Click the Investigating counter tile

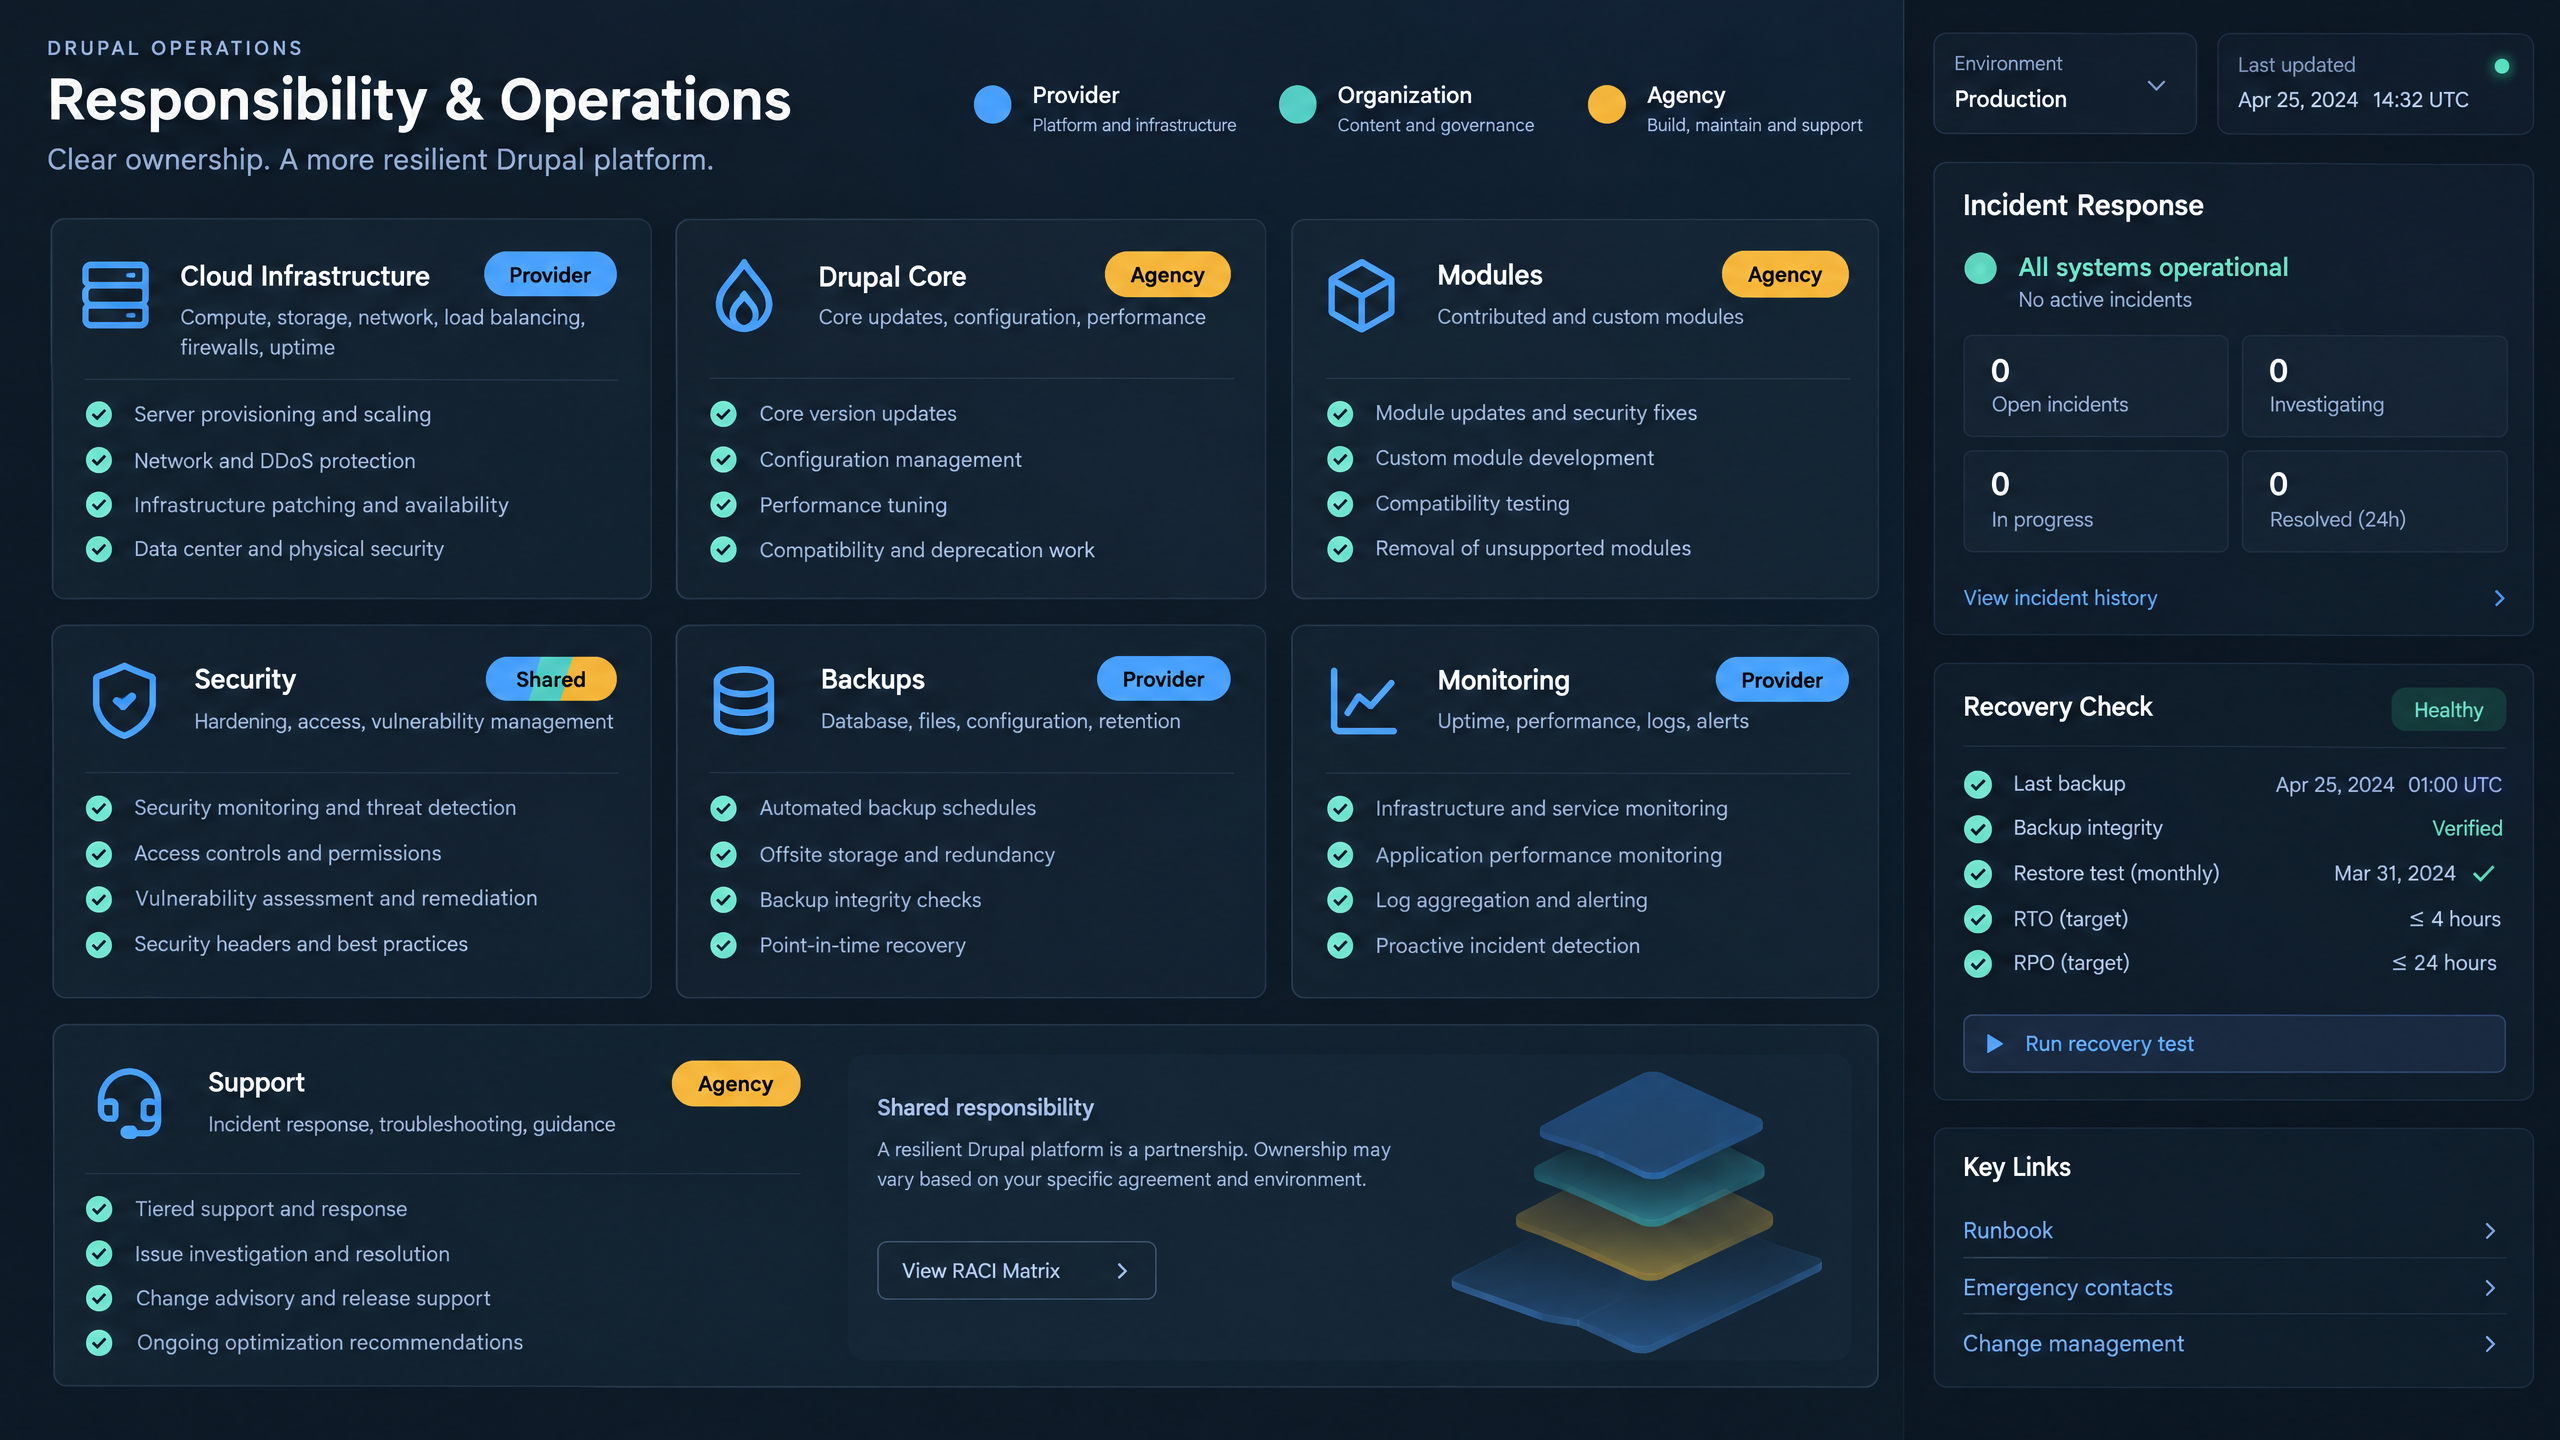[2374, 386]
